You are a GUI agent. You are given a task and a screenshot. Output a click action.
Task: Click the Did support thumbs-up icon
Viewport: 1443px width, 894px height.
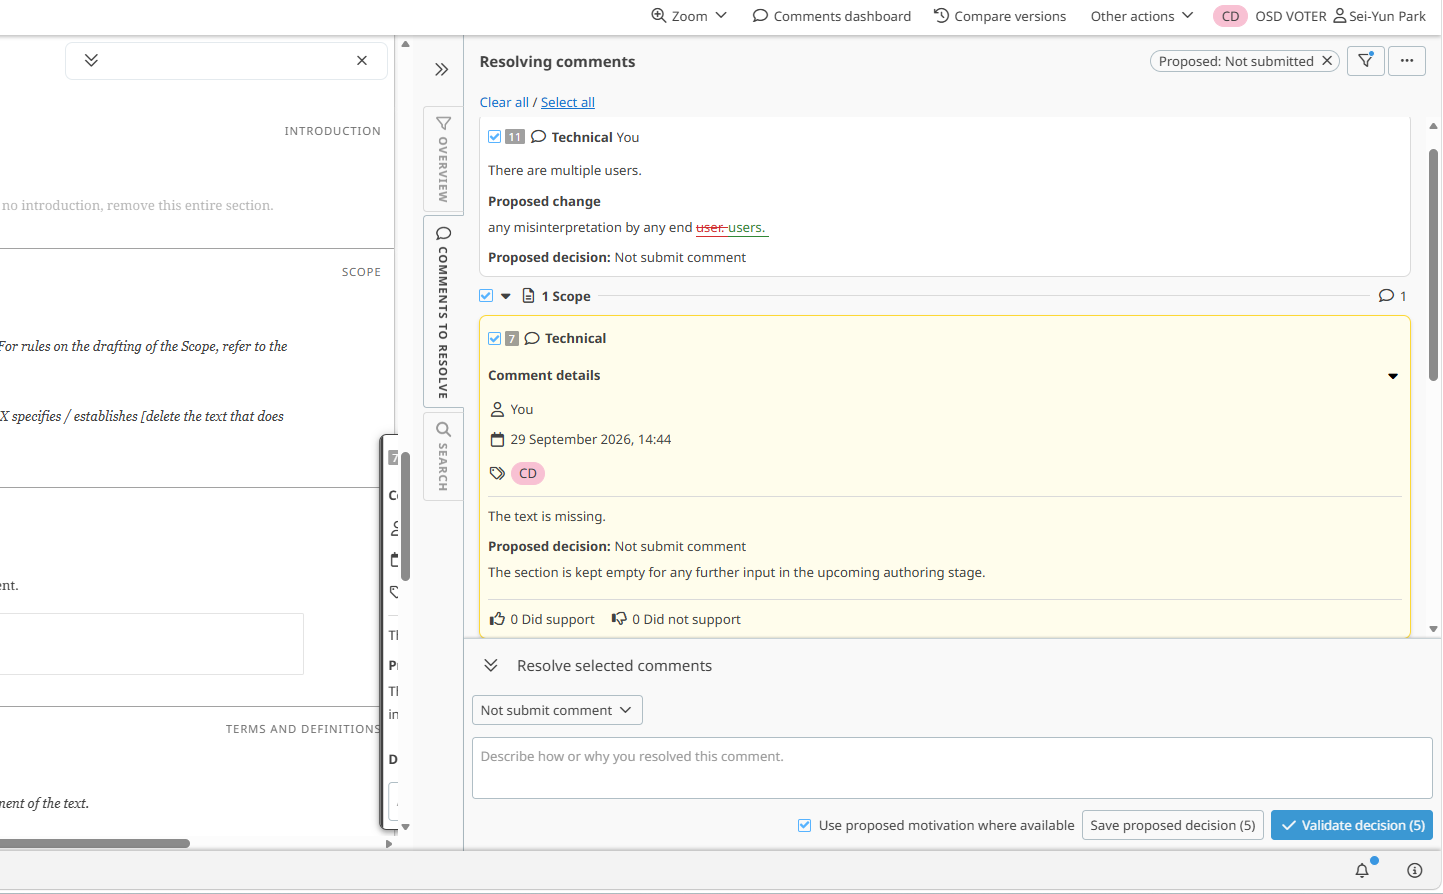coord(497,619)
